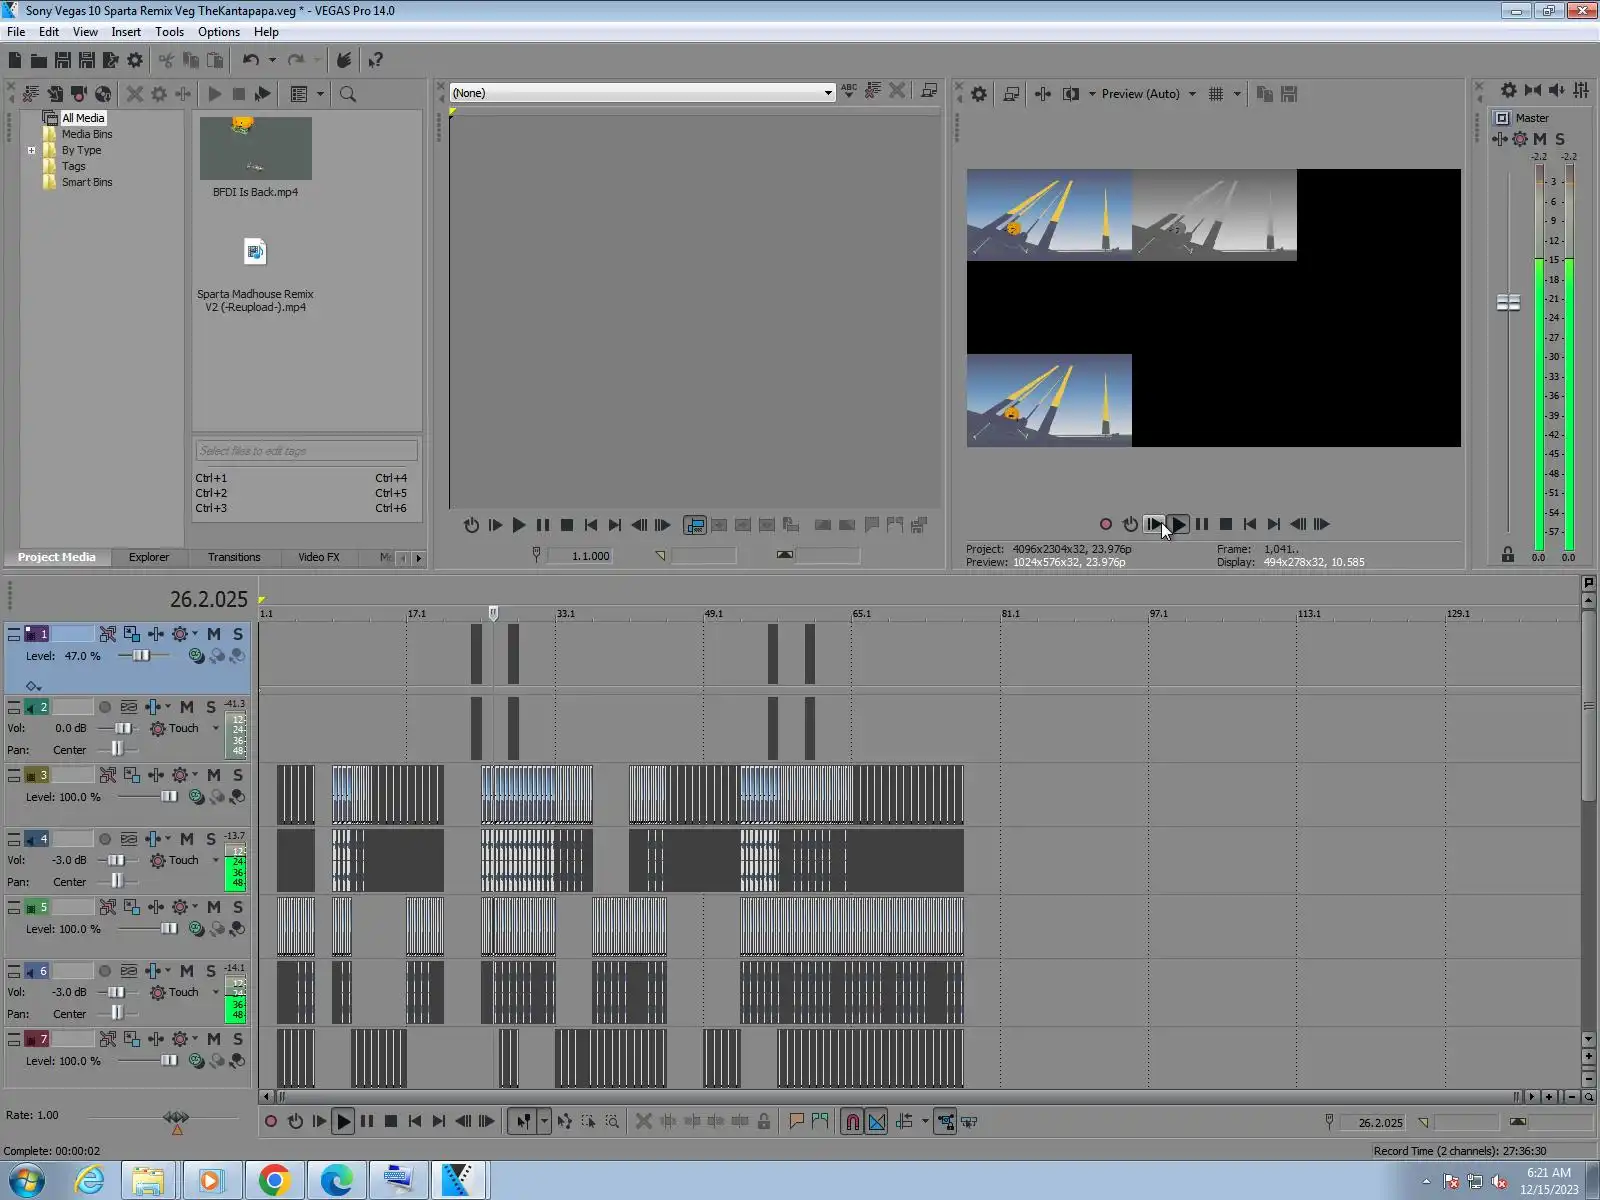Pause playback in Video Preview window
The width and height of the screenshot is (1600, 1200).
(x=1202, y=524)
